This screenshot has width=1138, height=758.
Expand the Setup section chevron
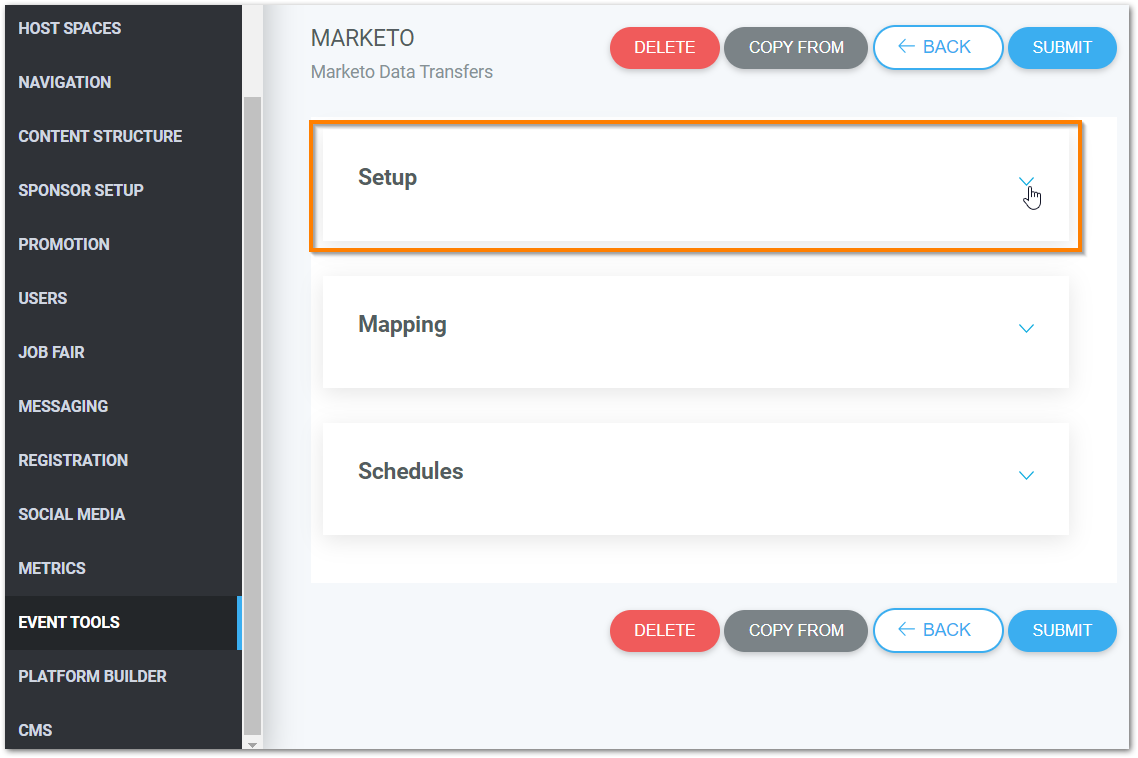1026,181
